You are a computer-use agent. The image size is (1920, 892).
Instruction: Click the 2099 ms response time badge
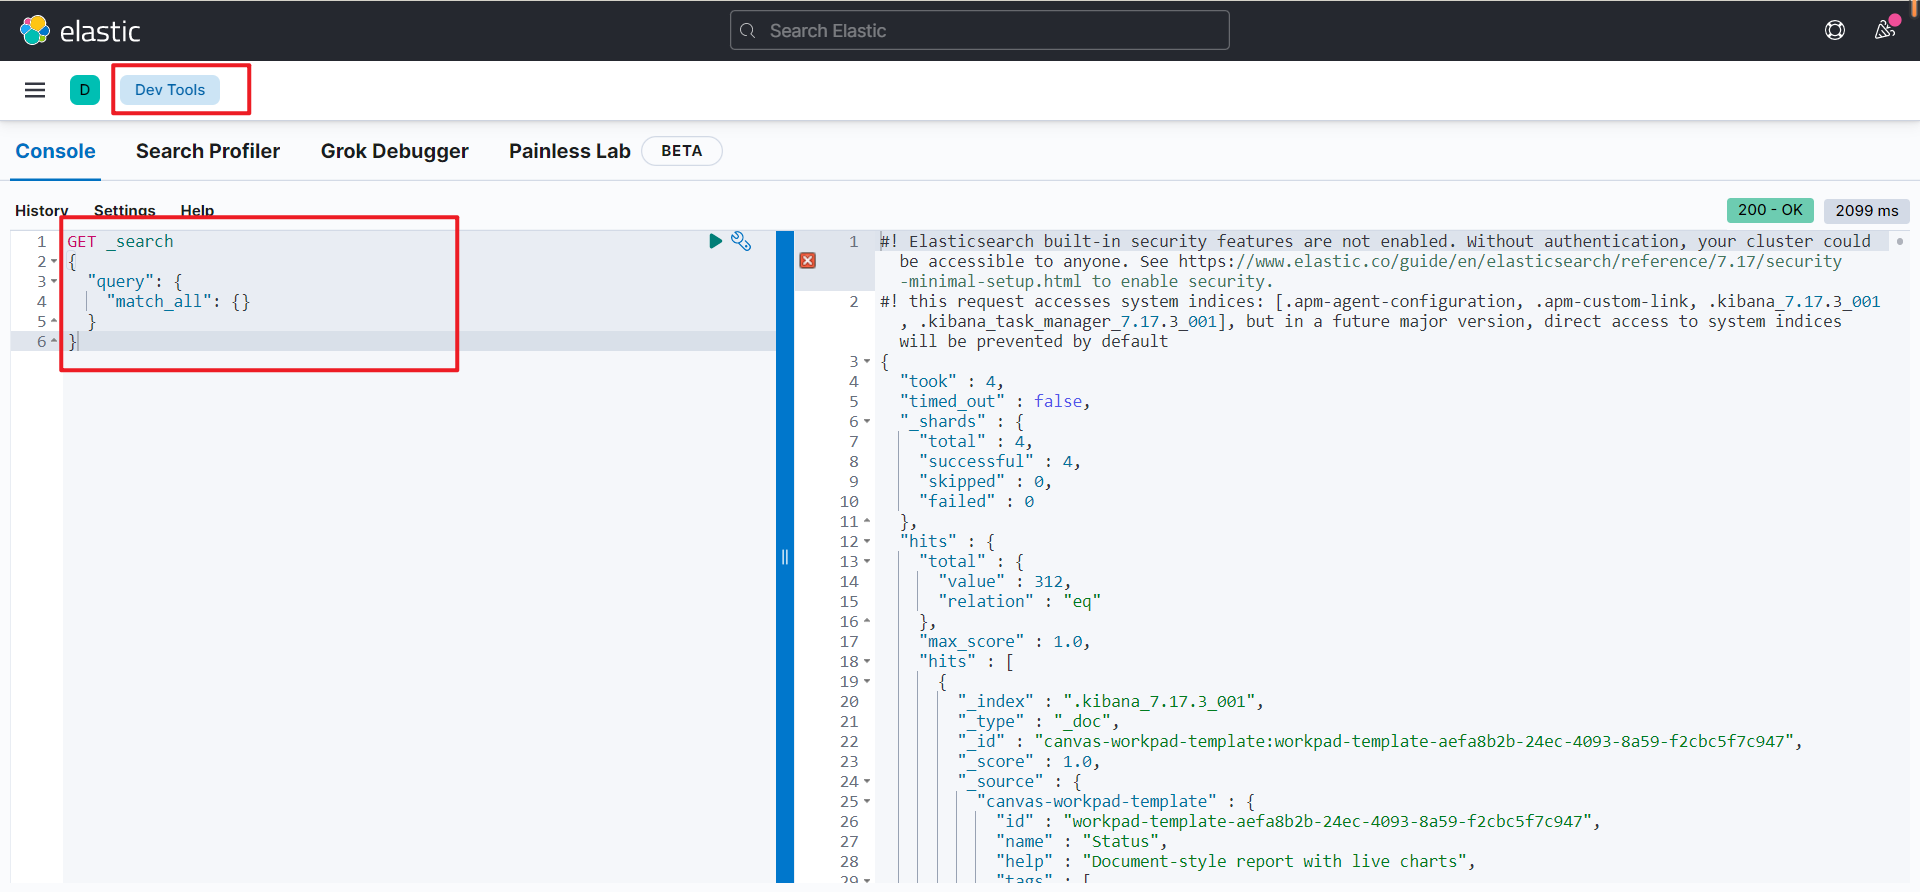click(x=1867, y=210)
